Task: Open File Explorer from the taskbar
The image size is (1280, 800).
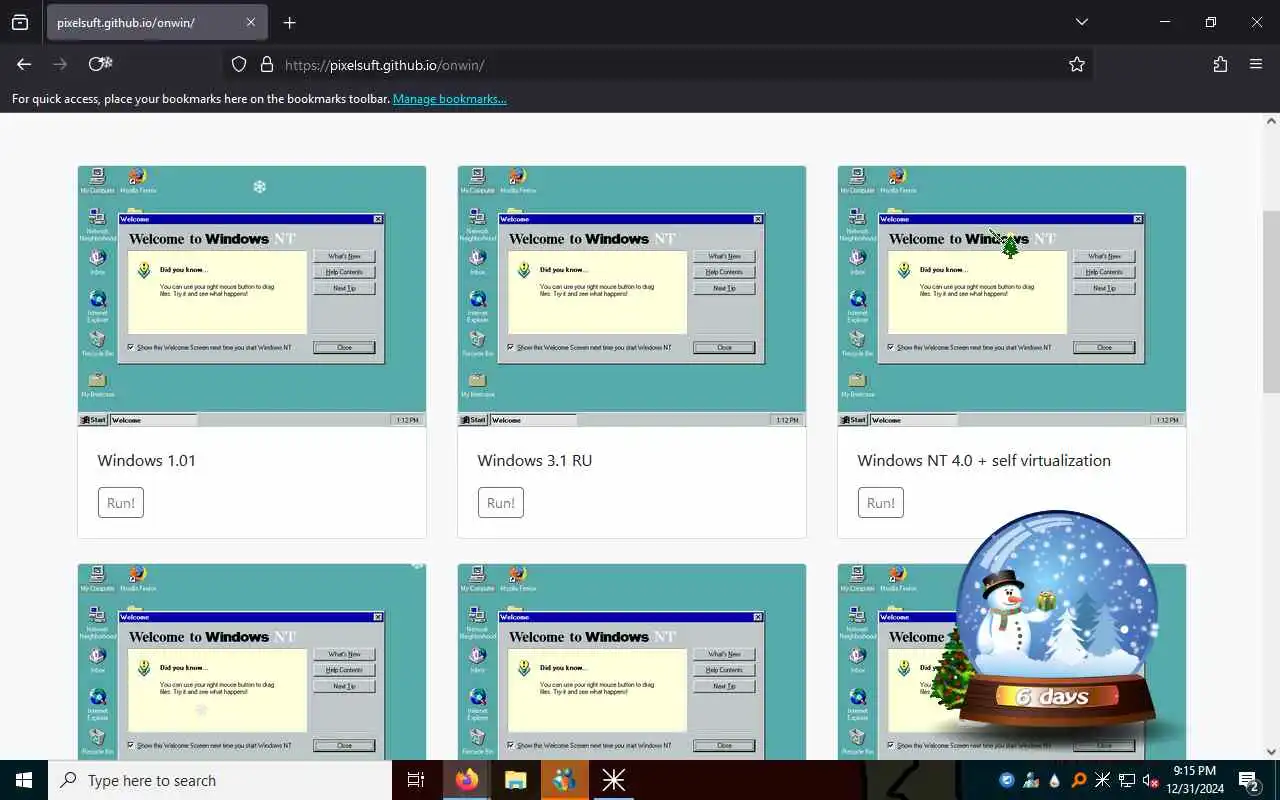Action: click(515, 780)
